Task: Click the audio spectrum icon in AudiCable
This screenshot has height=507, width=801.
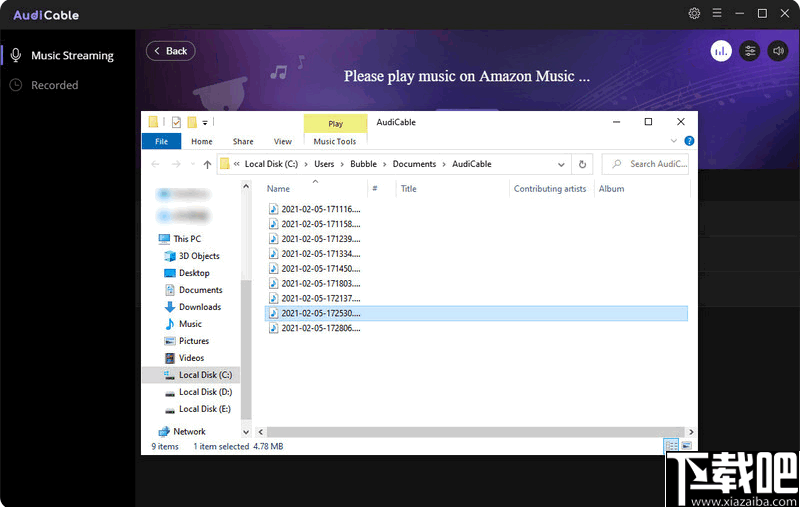Action: [x=721, y=51]
